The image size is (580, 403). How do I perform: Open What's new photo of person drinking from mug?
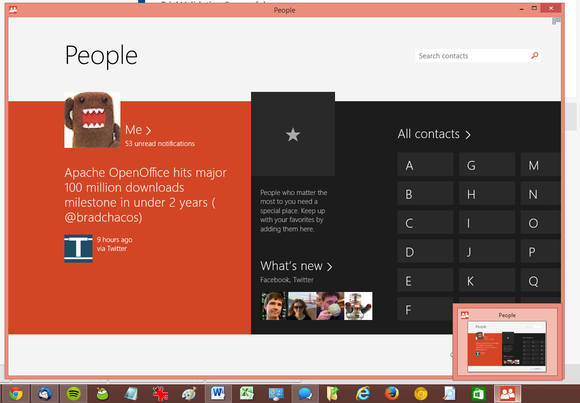330,306
